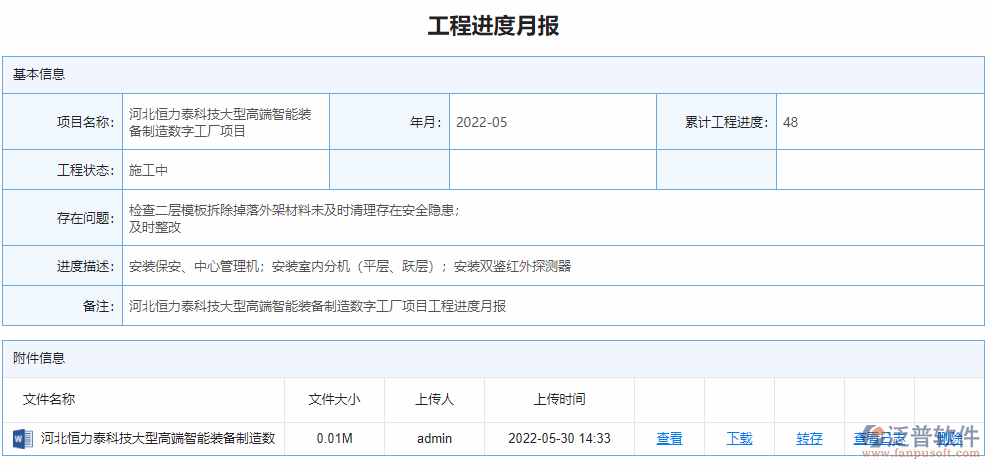Open the attachment file name 河北恒力泰科技大型高端智能装备制造数

[x=157, y=438]
